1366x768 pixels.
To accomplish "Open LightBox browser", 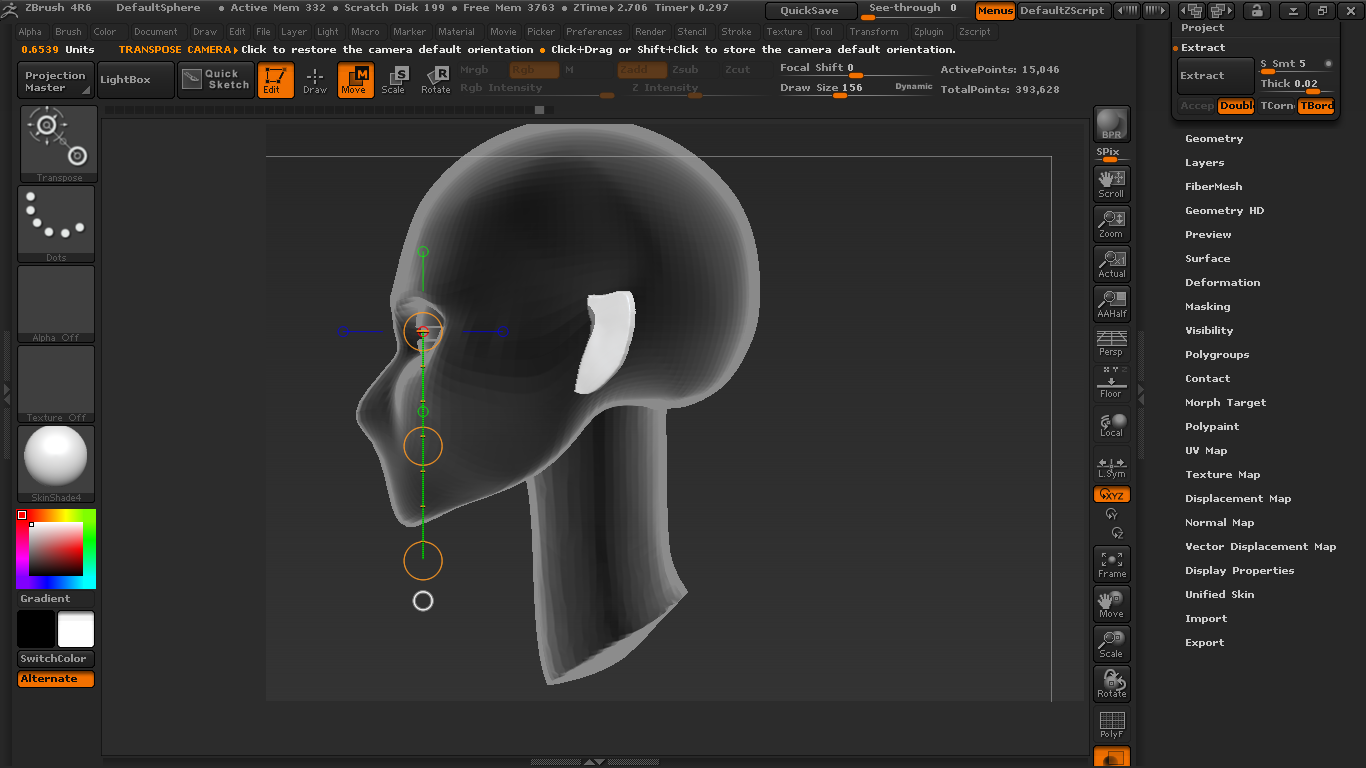I will pos(134,80).
